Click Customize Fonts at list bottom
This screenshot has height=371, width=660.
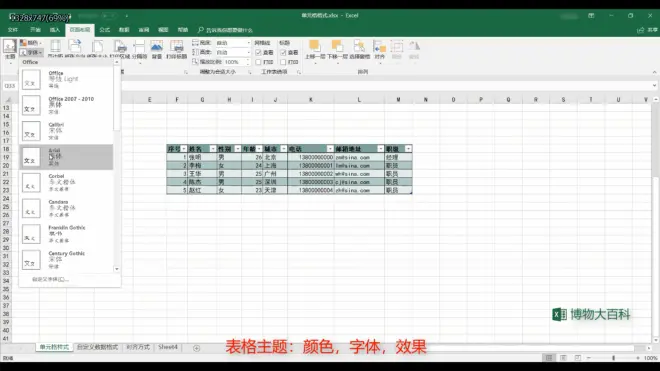[51, 279]
